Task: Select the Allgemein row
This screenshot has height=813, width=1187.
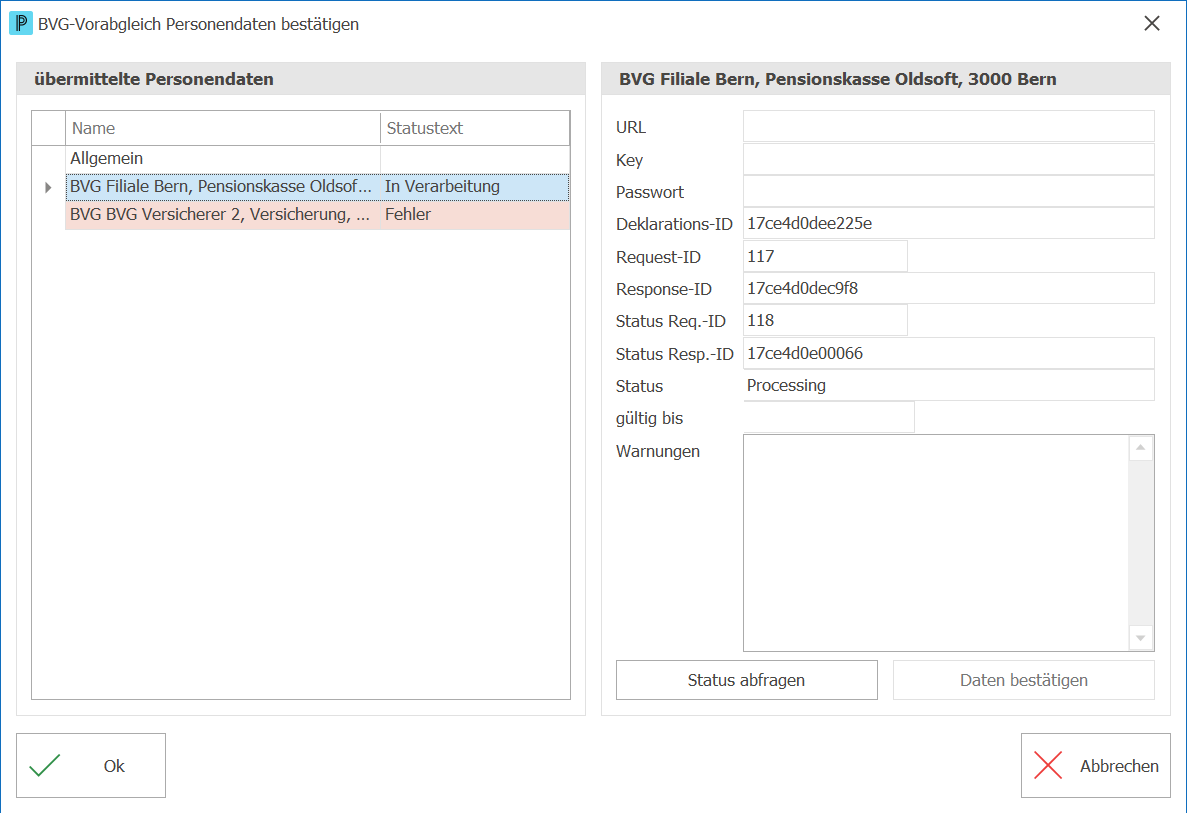Action: point(318,159)
